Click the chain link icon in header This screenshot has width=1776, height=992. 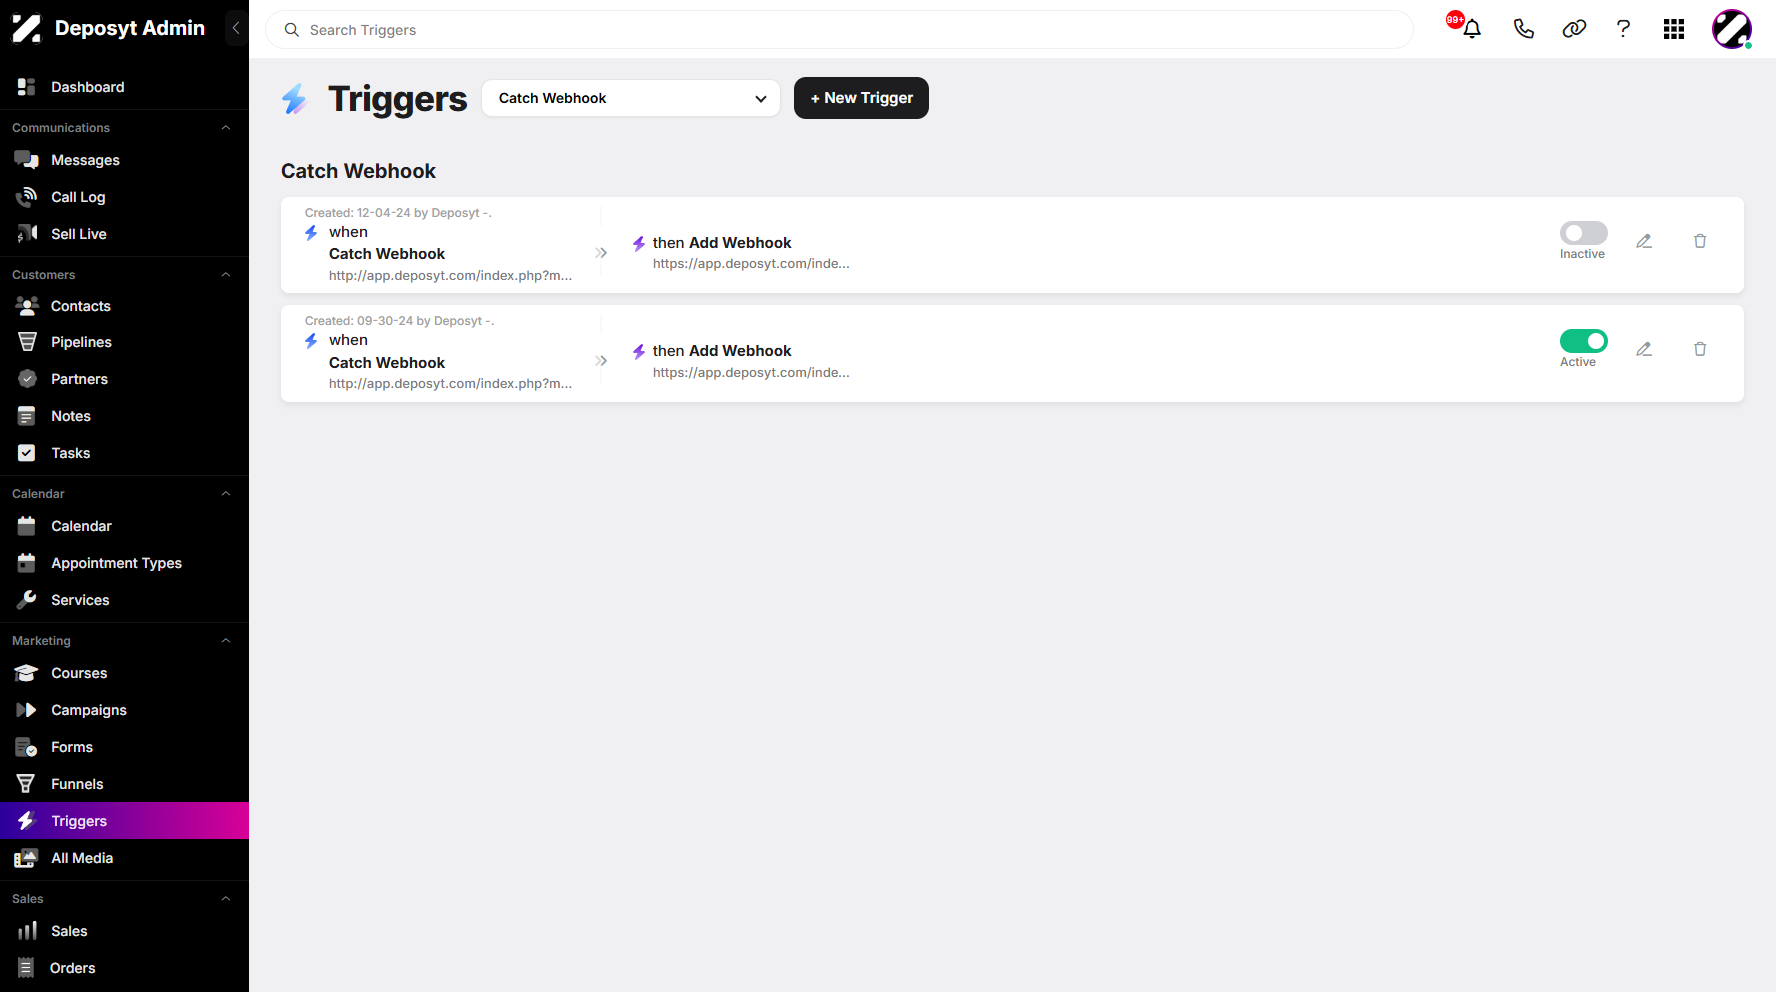[1574, 29]
